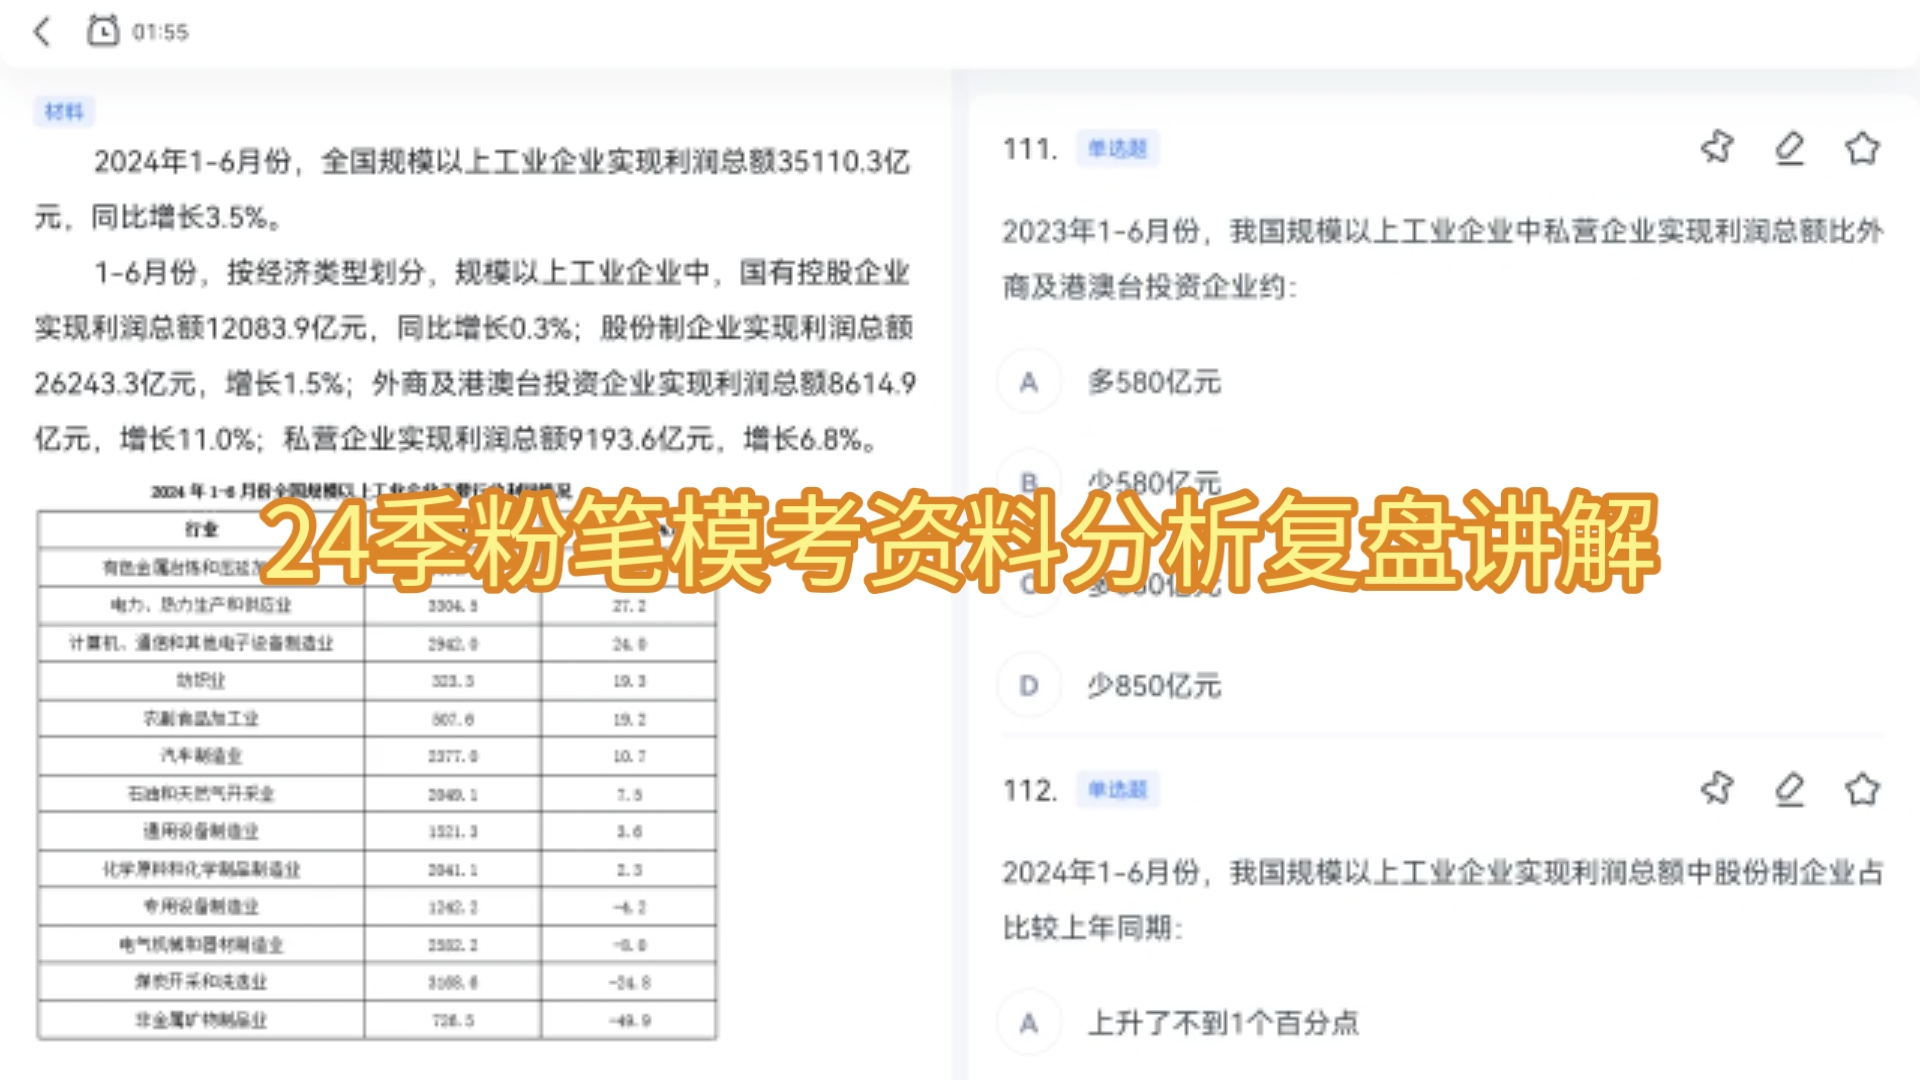
Task: Select option D 少850亿元
Action: tap(1110, 686)
